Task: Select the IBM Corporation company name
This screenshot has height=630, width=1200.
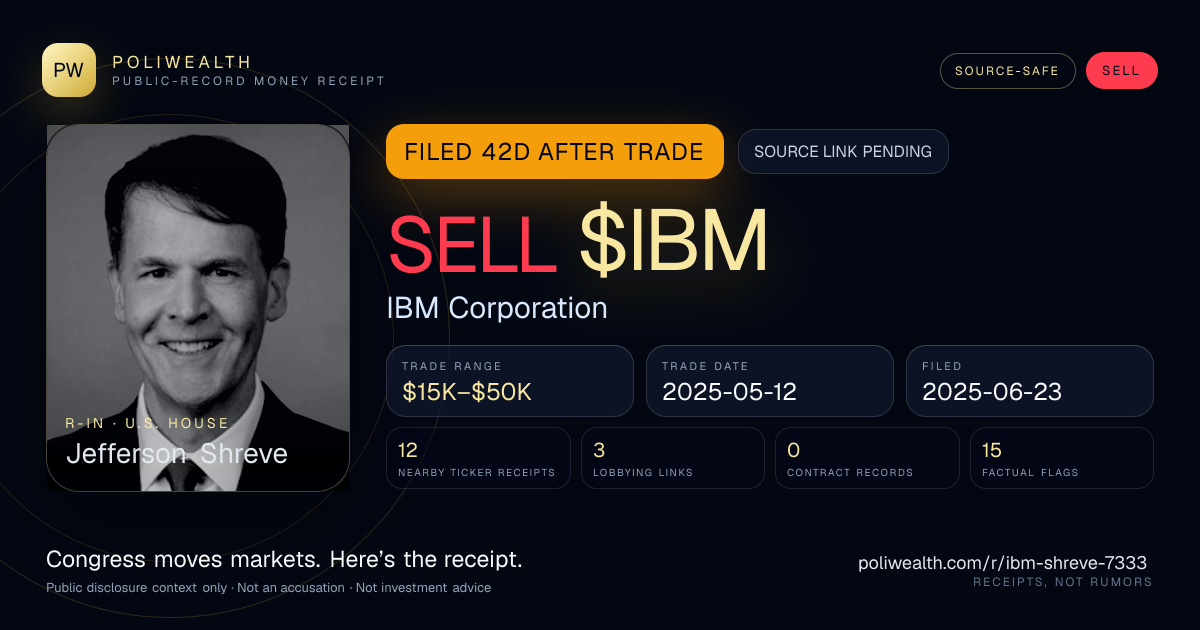Action: point(497,308)
